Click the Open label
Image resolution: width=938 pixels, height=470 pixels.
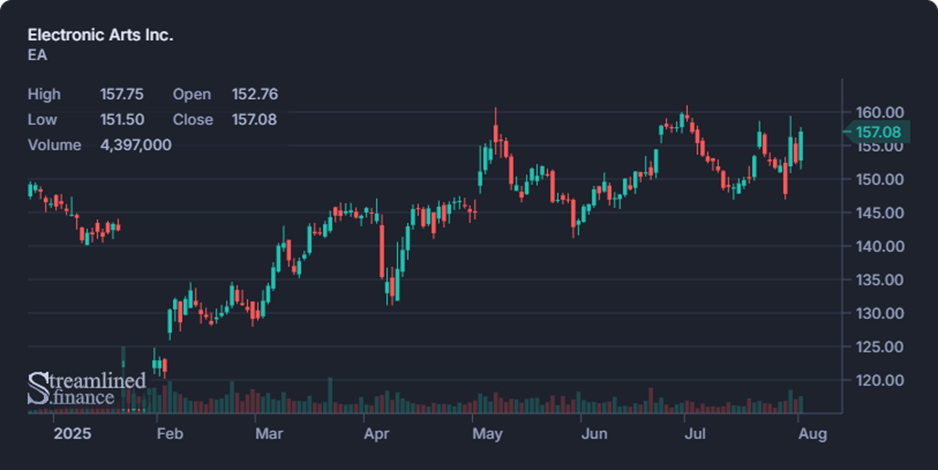coord(192,94)
